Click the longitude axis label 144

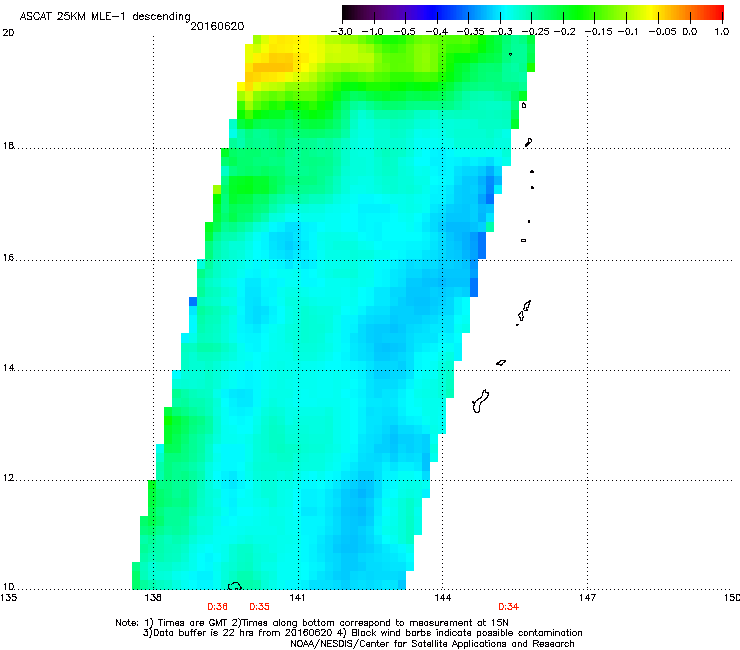point(442,598)
